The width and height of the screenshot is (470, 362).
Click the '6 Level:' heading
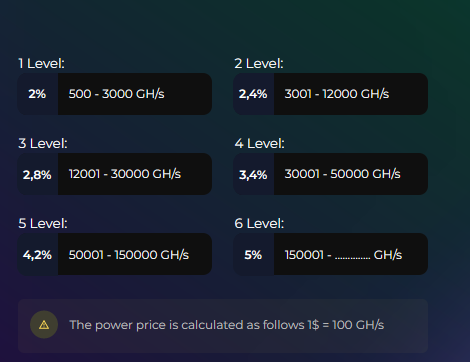[259, 223]
